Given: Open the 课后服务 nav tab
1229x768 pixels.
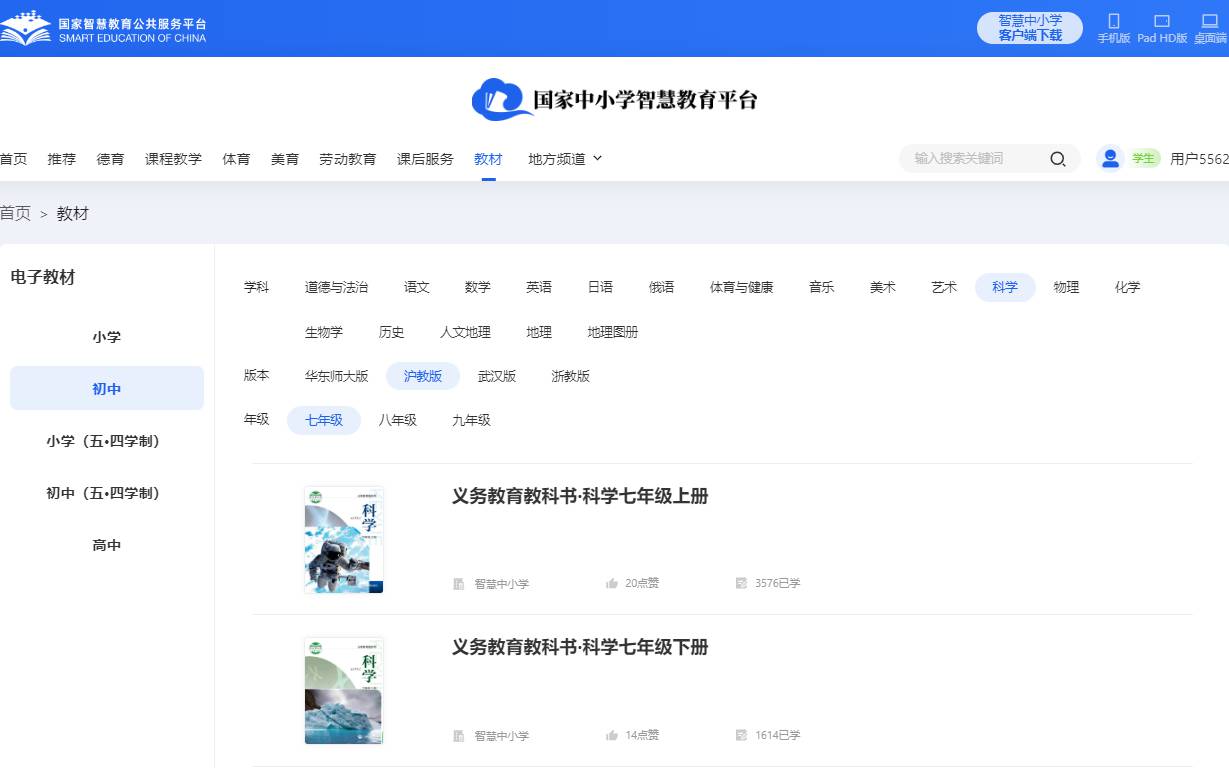Looking at the screenshot, I should [x=425, y=159].
